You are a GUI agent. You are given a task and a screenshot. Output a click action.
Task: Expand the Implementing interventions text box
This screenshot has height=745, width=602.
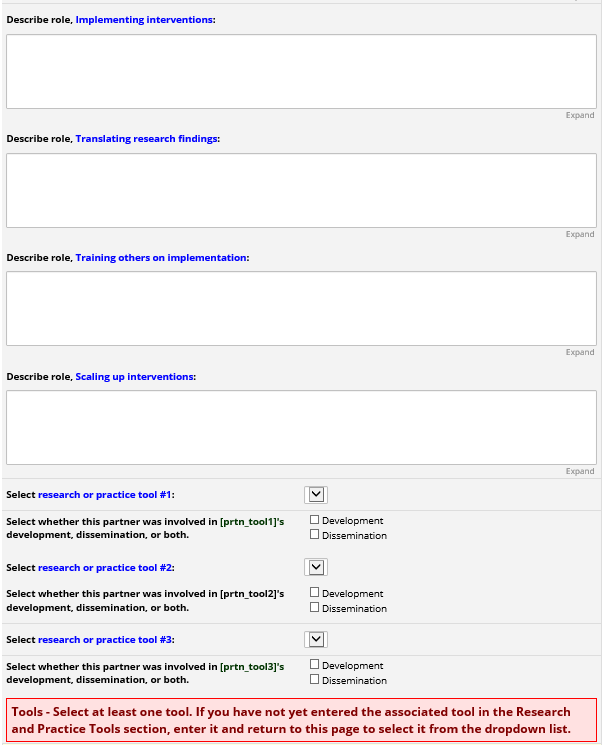(579, 115)
